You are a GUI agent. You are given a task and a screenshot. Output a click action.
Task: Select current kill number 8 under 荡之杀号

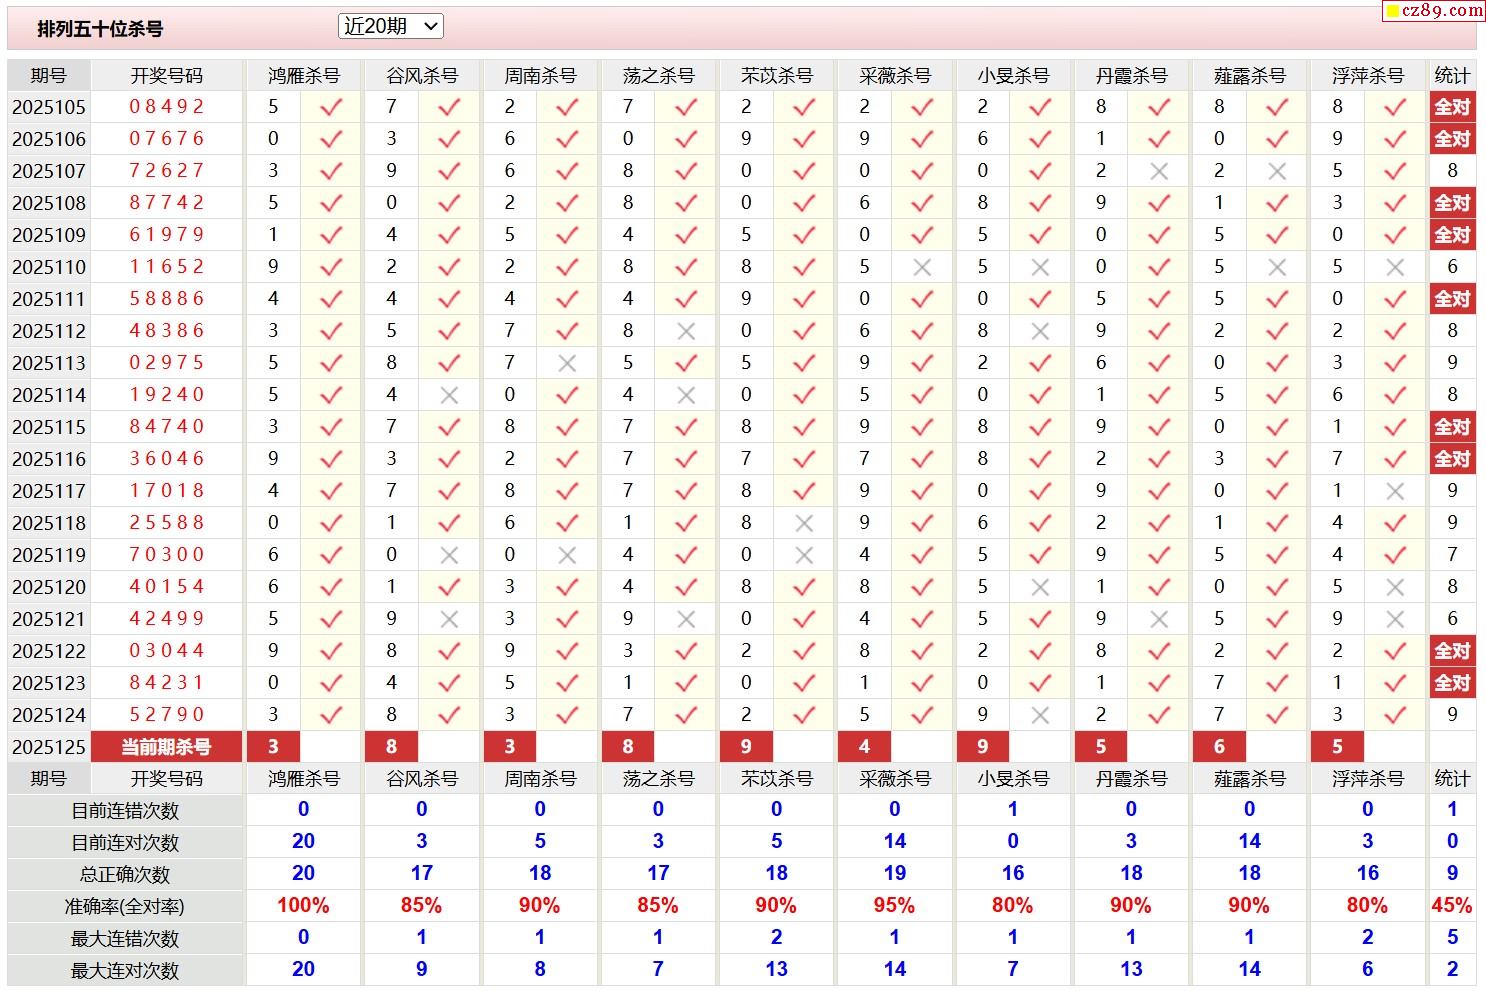pos(628,747)
